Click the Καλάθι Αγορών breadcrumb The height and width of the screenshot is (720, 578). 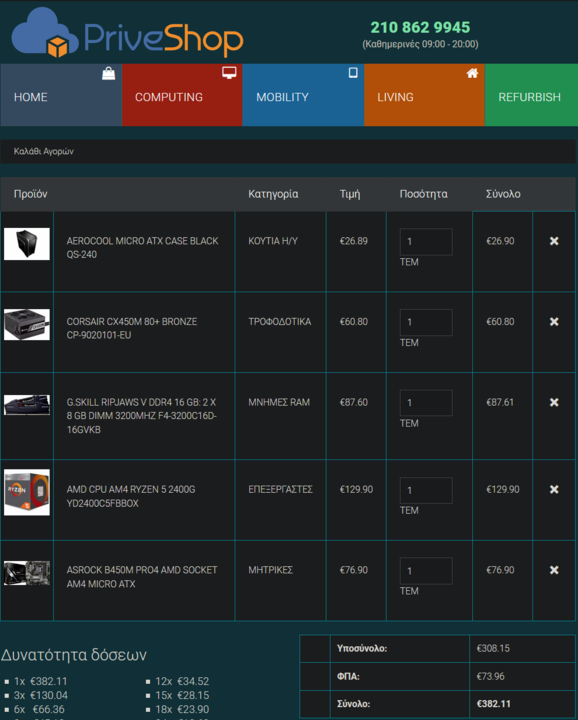pos(44,151)
